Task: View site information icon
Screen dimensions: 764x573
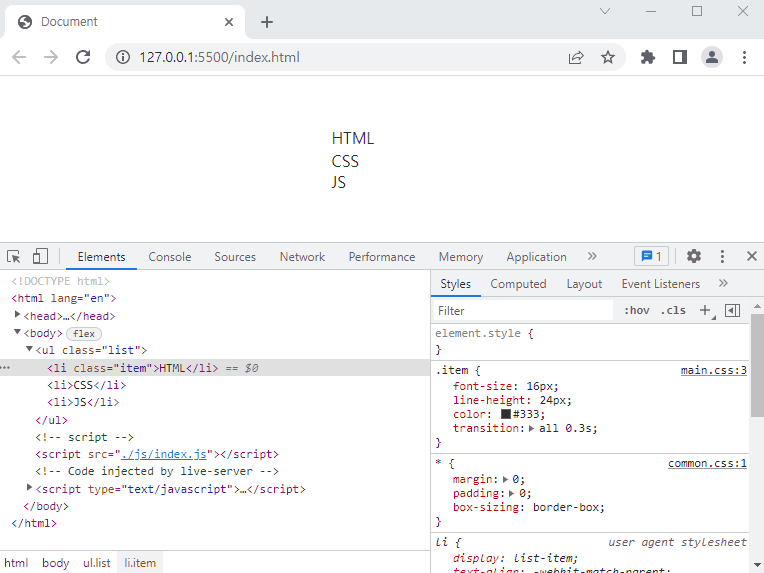Action: point(123,57)
